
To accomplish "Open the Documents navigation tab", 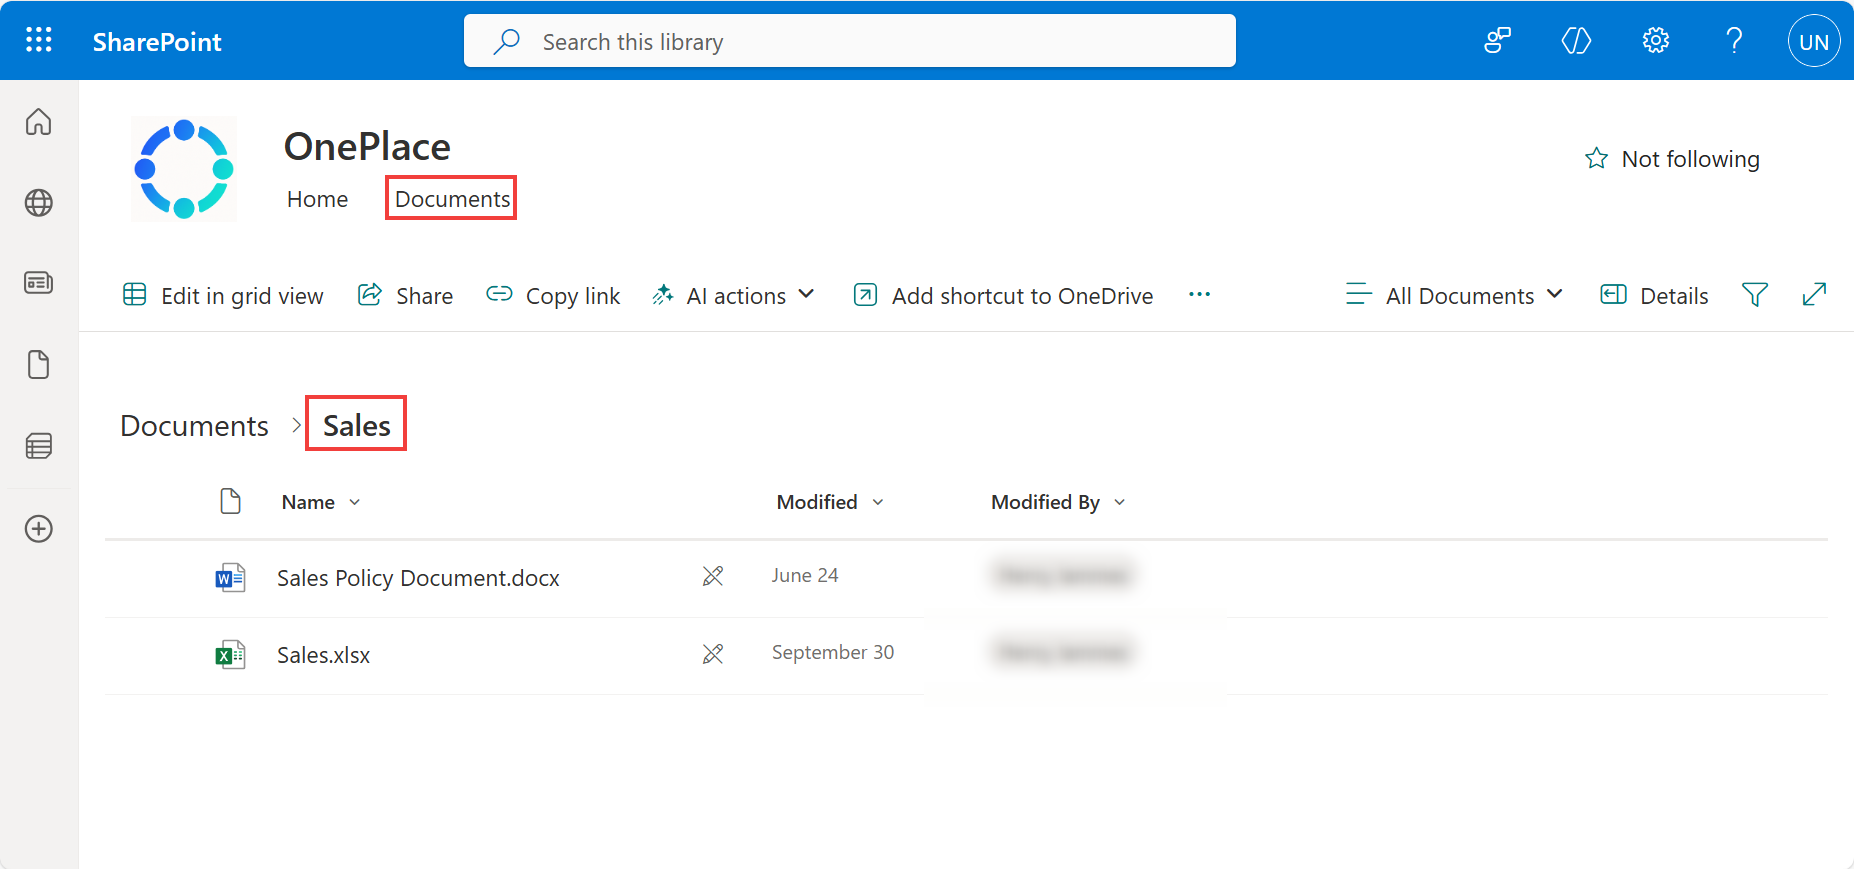I will tap(452, 199).
